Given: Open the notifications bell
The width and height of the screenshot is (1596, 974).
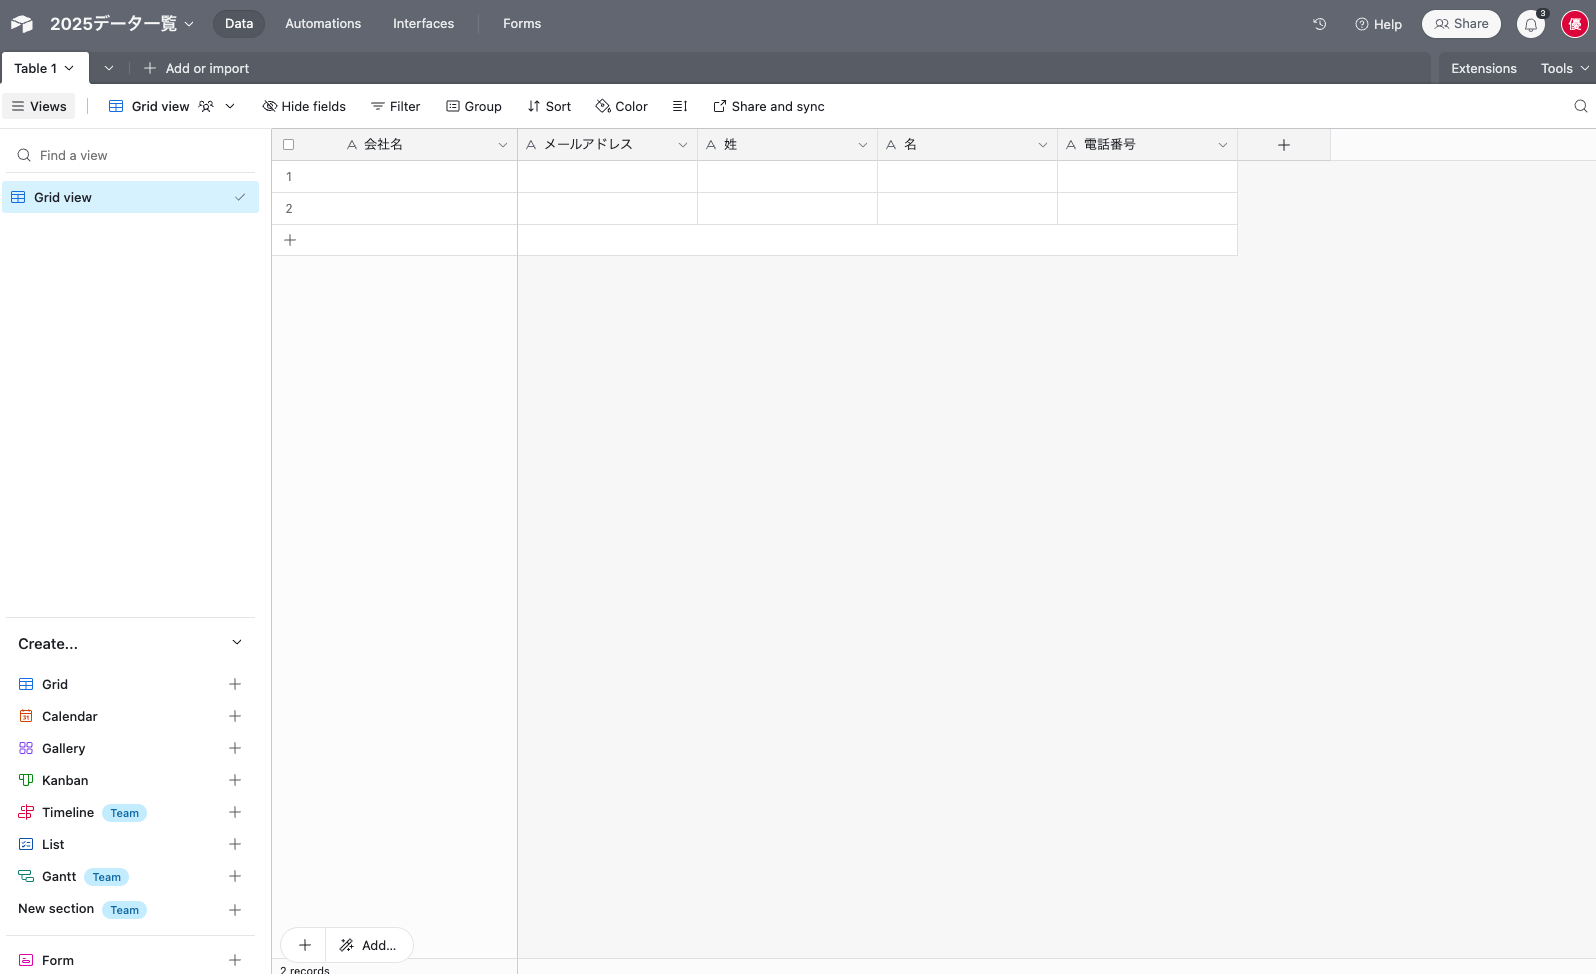Looking at the screenshot, I should 1530,24.
